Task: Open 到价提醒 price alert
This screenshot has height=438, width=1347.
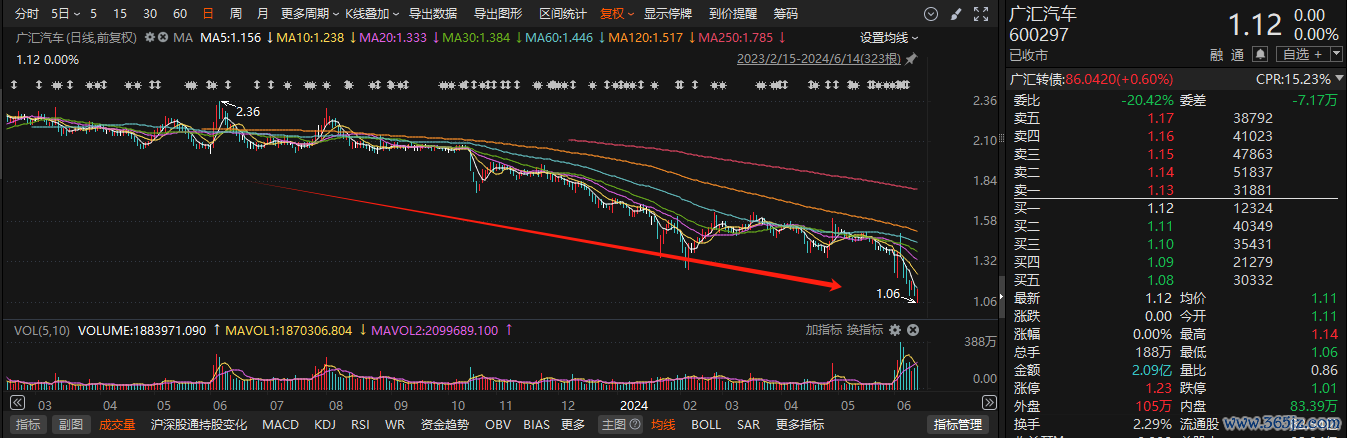Action: (x=733, y=14)
